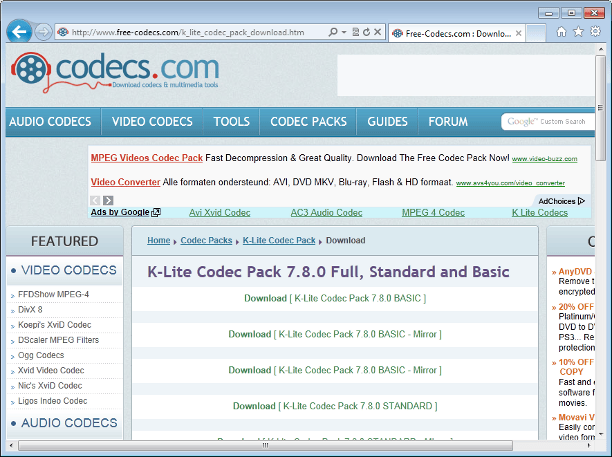Open the browser Home icon

pos(561,32)
